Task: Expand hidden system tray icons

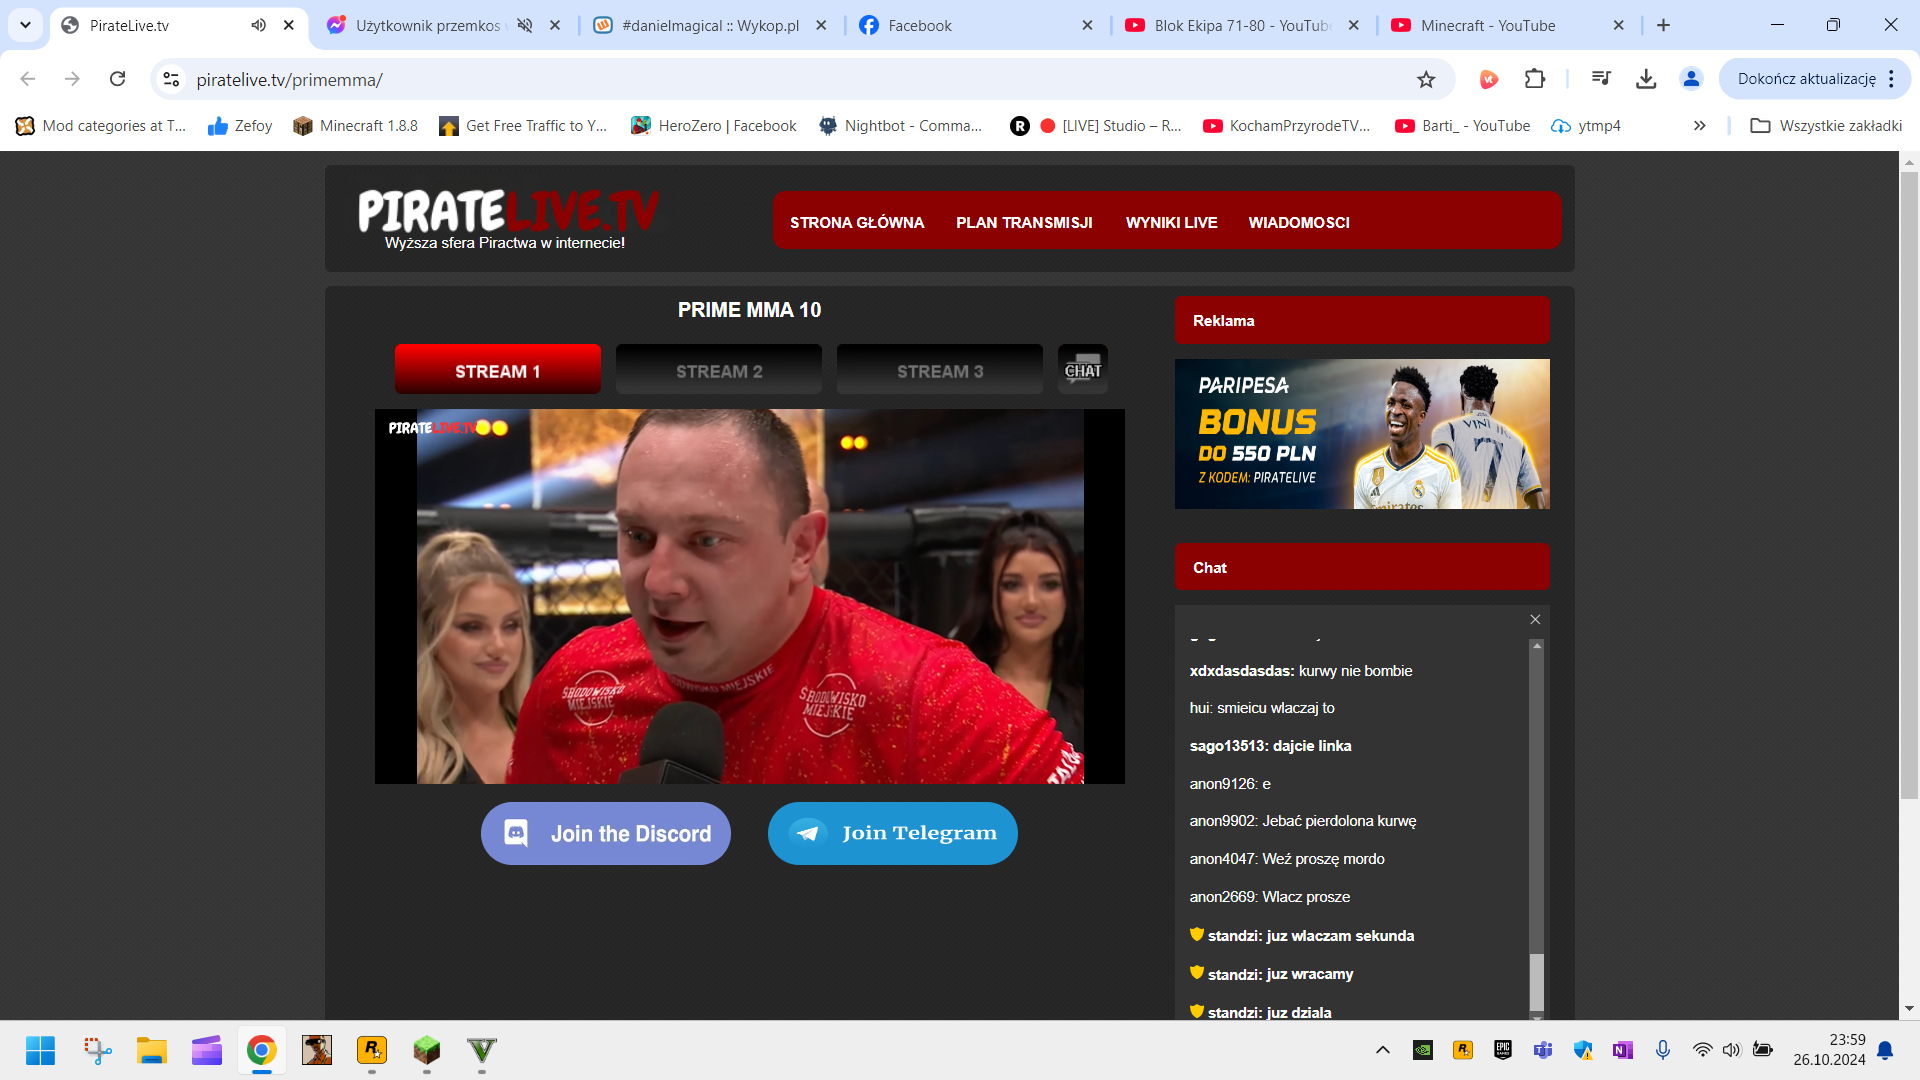Action: coord(1382,1050)
